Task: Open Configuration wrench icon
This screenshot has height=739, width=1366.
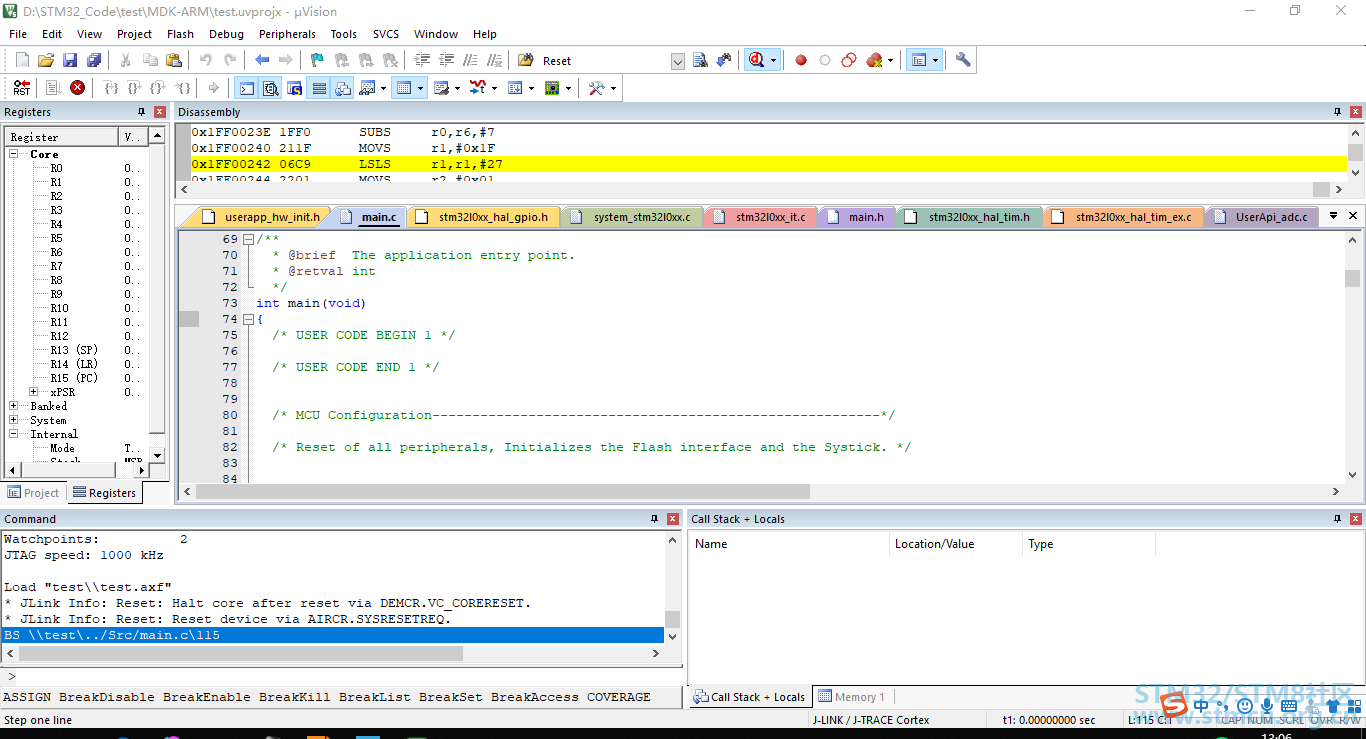Action: pos(963,60)
